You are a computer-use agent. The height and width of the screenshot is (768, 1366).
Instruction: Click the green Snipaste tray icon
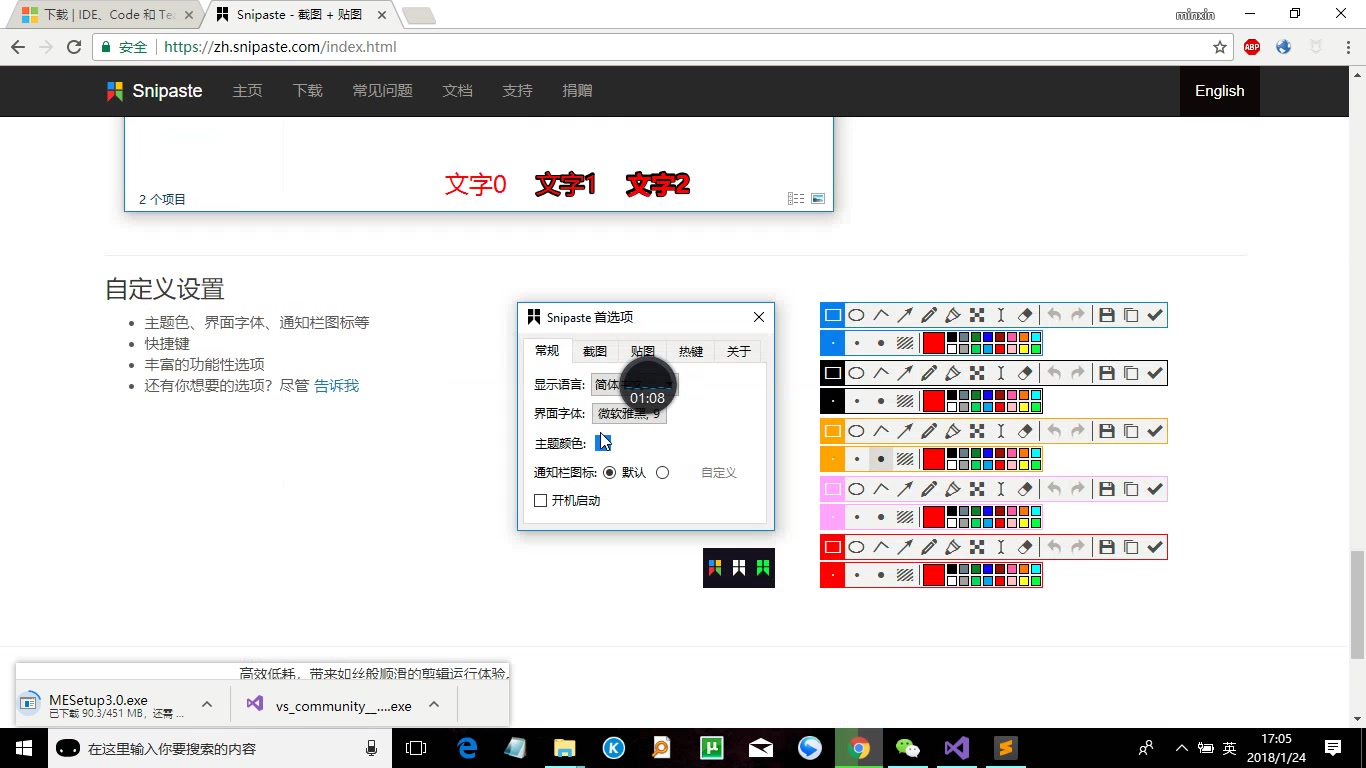pos(763,568)
